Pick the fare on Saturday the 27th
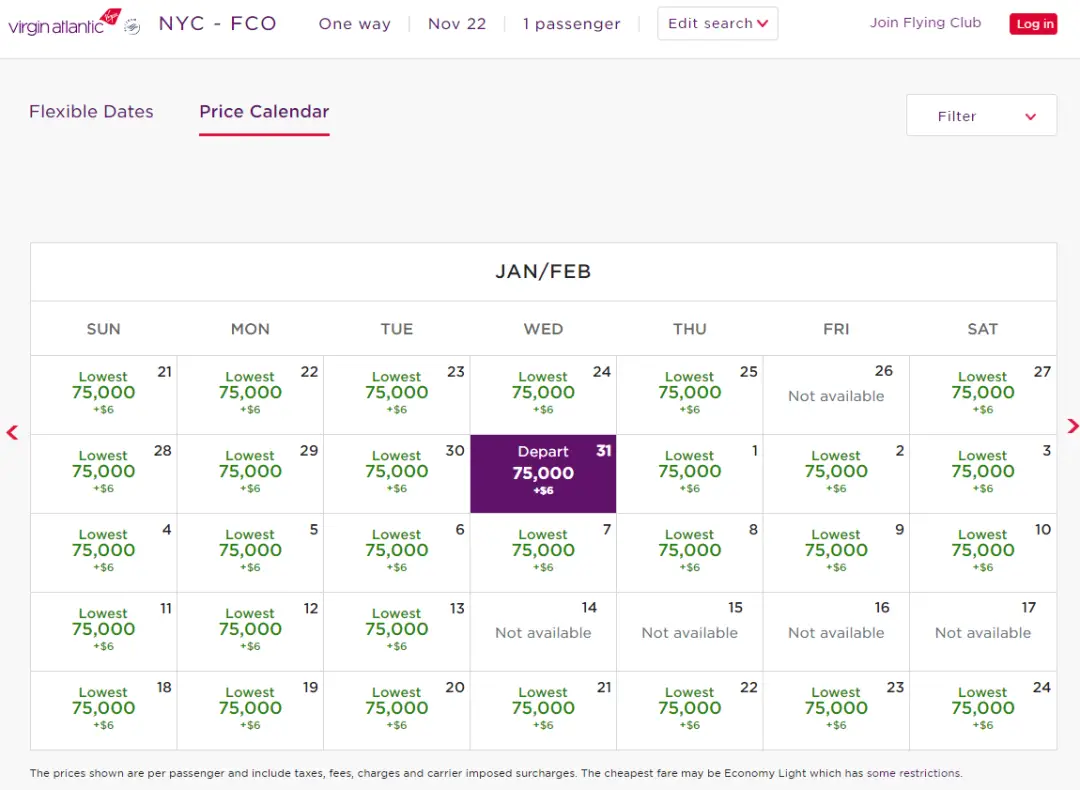 point(982,394)
